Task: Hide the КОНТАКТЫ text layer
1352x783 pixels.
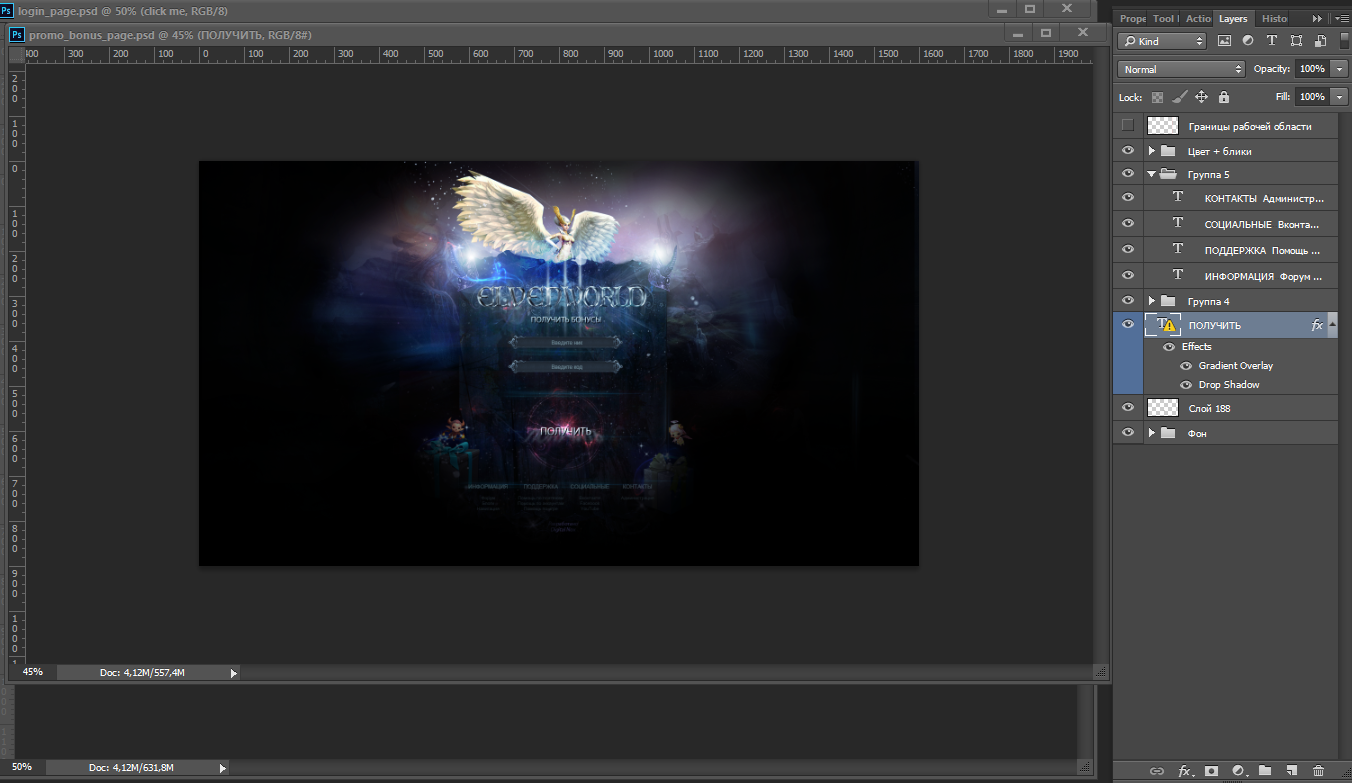Action: click(x=1128, y=197)
